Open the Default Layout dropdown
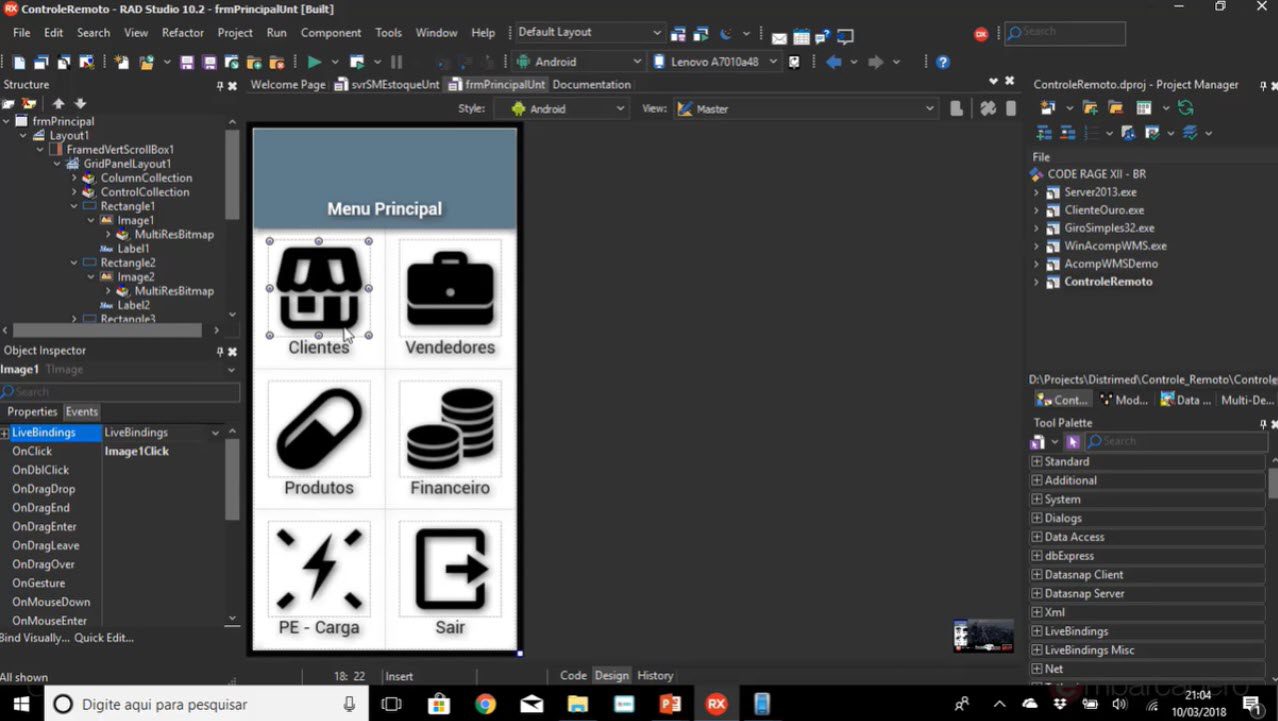Screen dimensions: 1278x721 click(589, 32)
